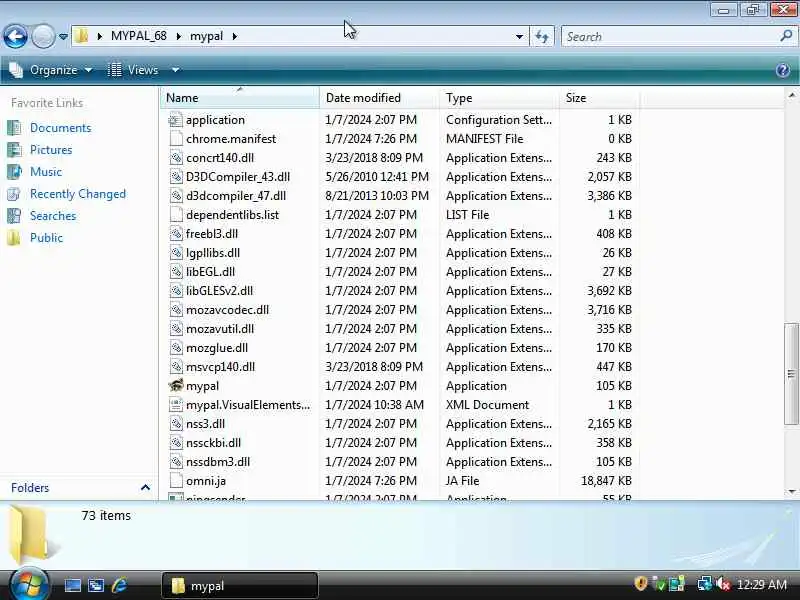Open the Views dropdown arrow
The height and width of the screenshot is (600, 800).
(175, 70)
